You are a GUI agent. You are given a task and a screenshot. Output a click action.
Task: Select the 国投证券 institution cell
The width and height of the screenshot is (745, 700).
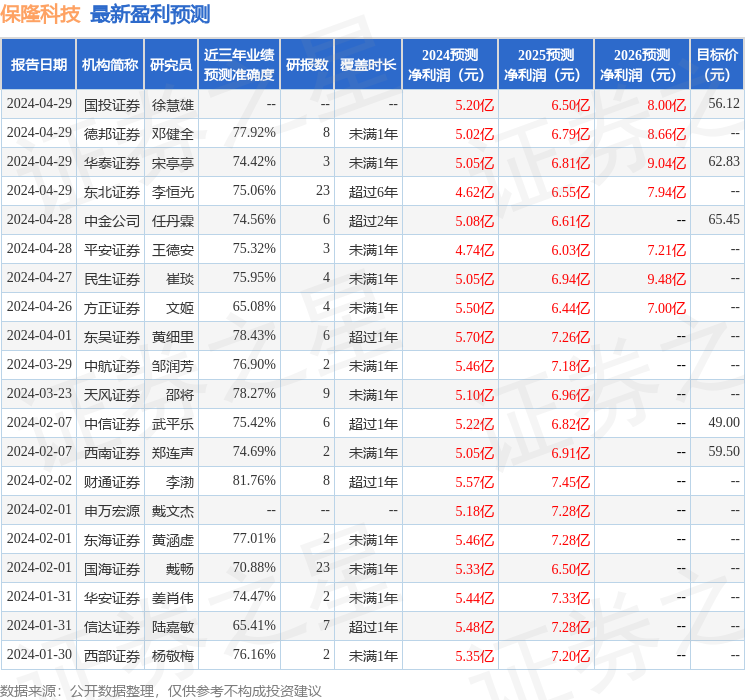click(x=112, y=105)
